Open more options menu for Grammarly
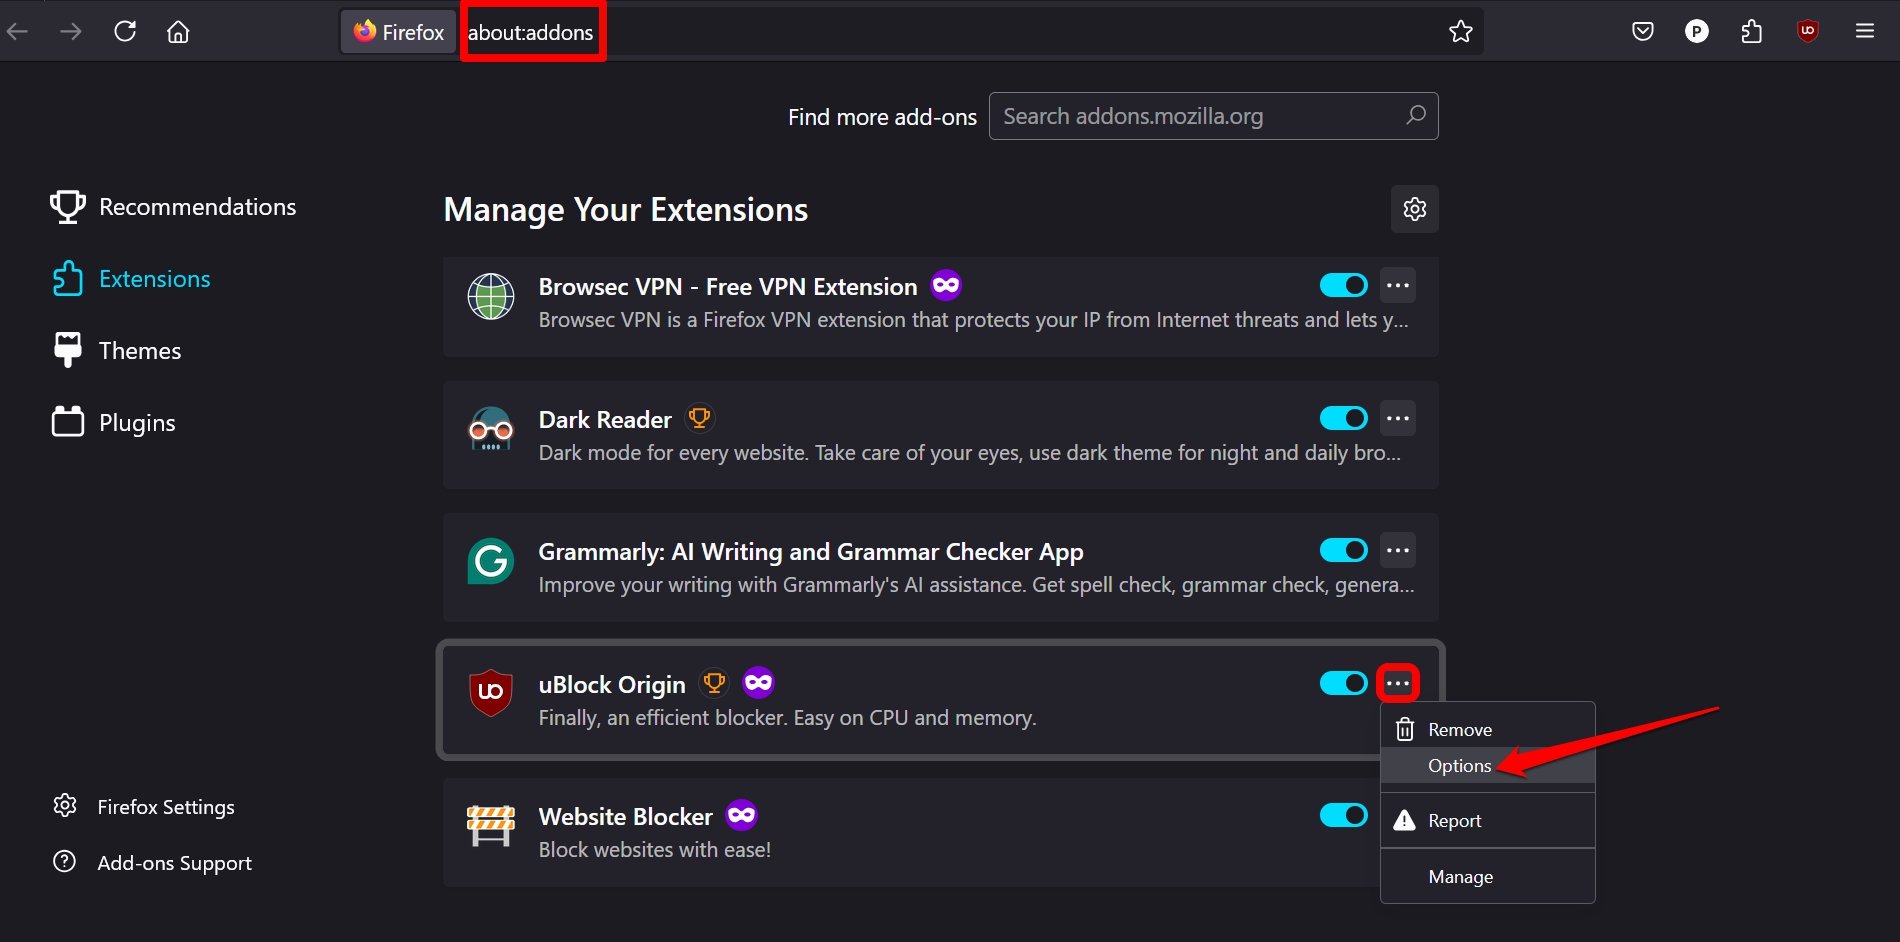This screenshot has height=942, width=1900. click(x=1398, y=550)
